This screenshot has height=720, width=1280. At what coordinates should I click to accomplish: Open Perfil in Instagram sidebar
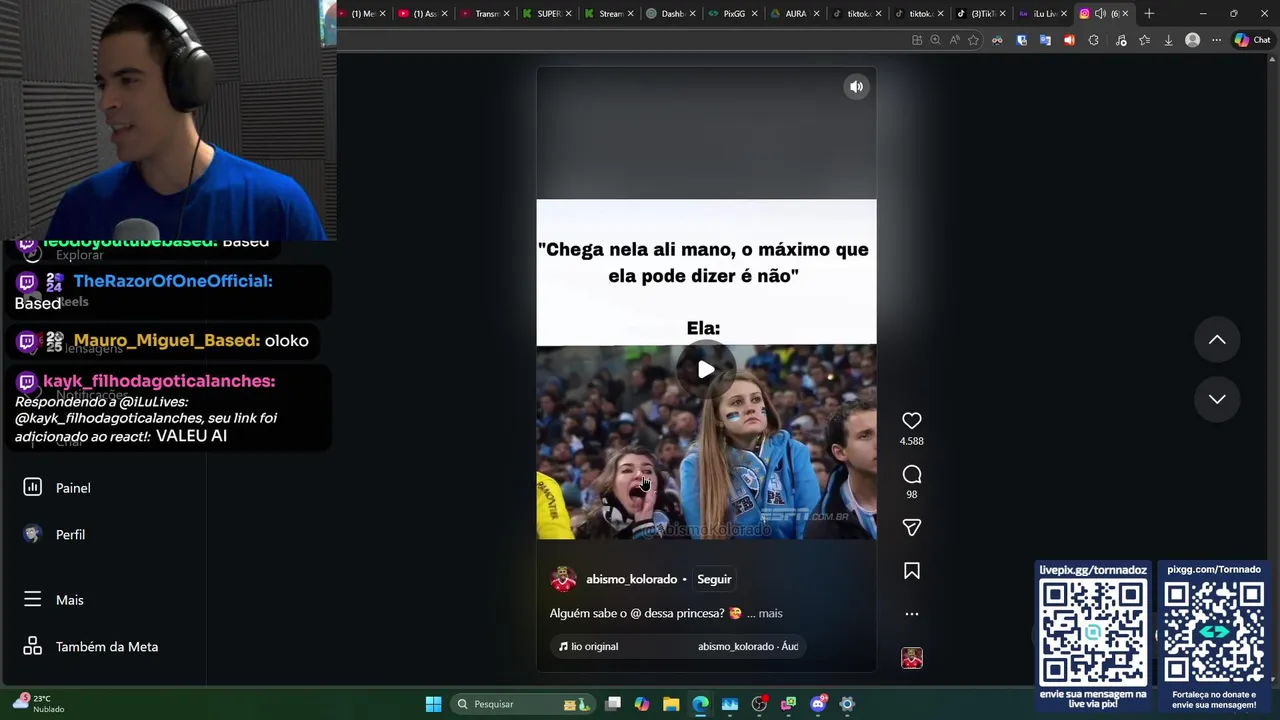[x=70, y=535]
